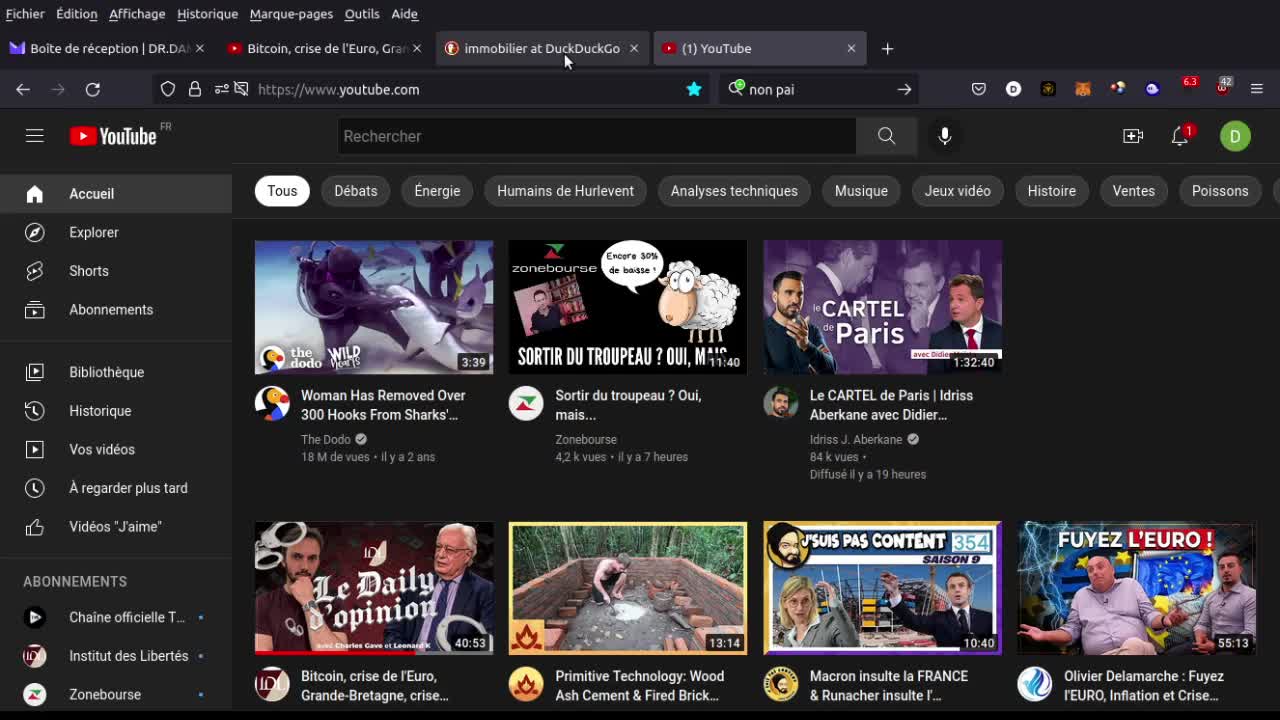This screenshot has height=720, width=1280.
Task: Open the create video camera icon
Action: point(1133,136)
